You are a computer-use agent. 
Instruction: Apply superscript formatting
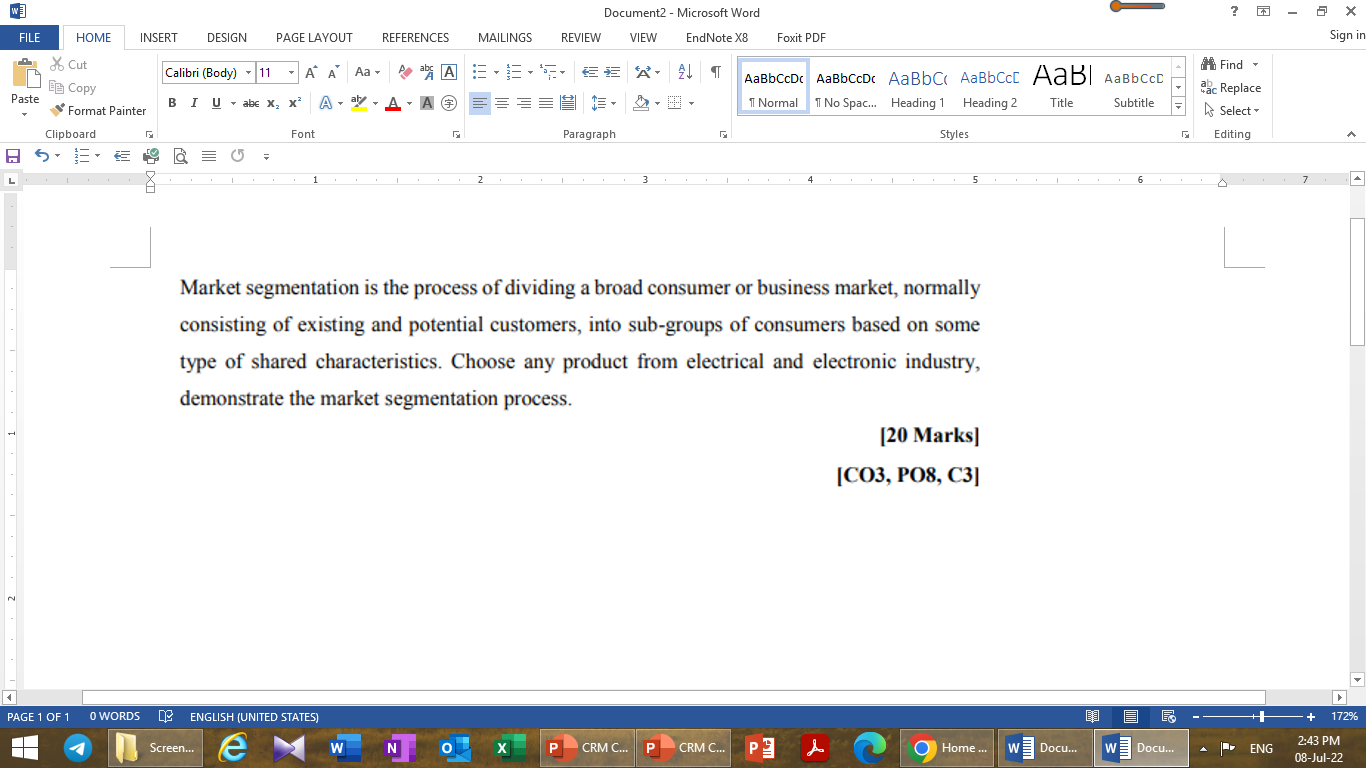coord(293,103)
